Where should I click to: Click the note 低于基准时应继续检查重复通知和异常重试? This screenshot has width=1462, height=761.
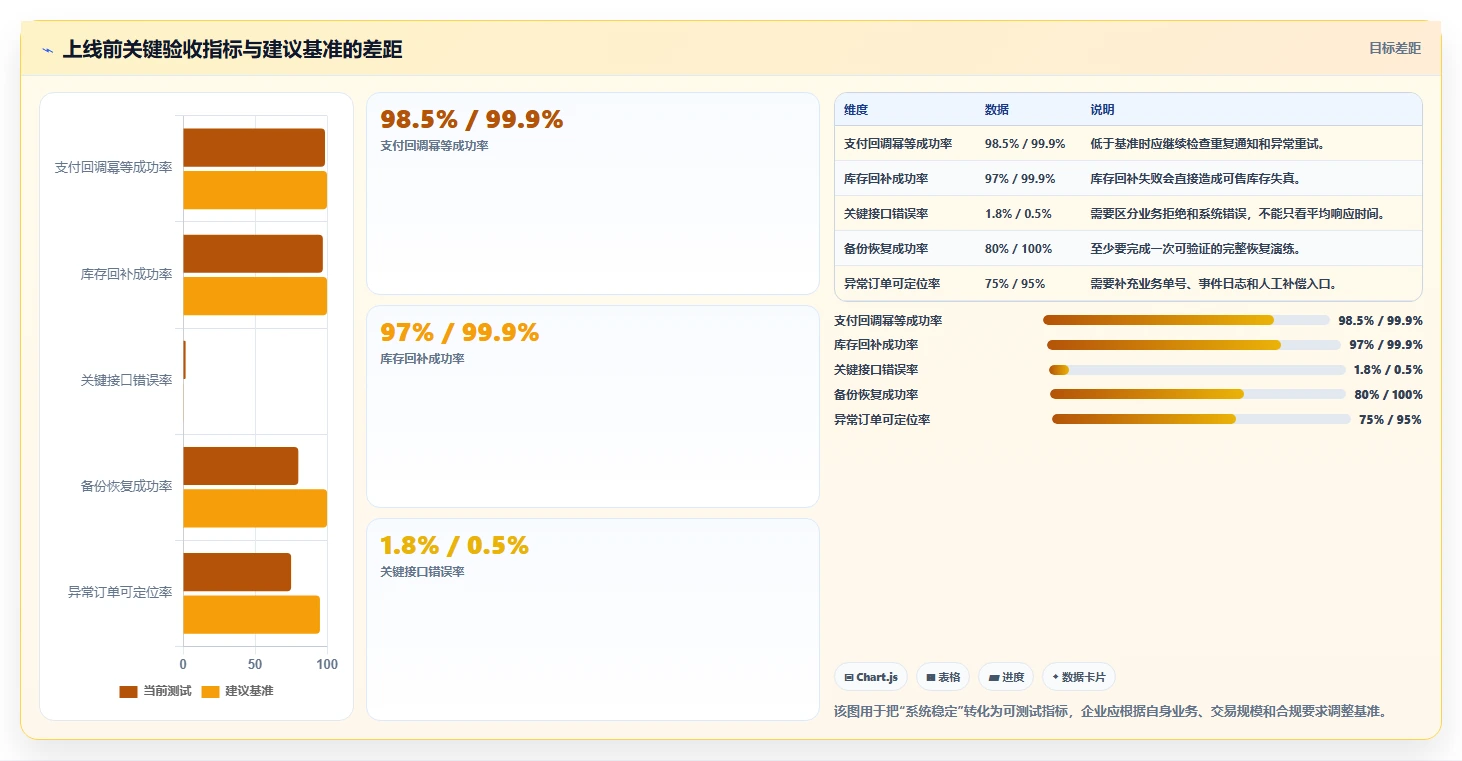pos(1207,143)
